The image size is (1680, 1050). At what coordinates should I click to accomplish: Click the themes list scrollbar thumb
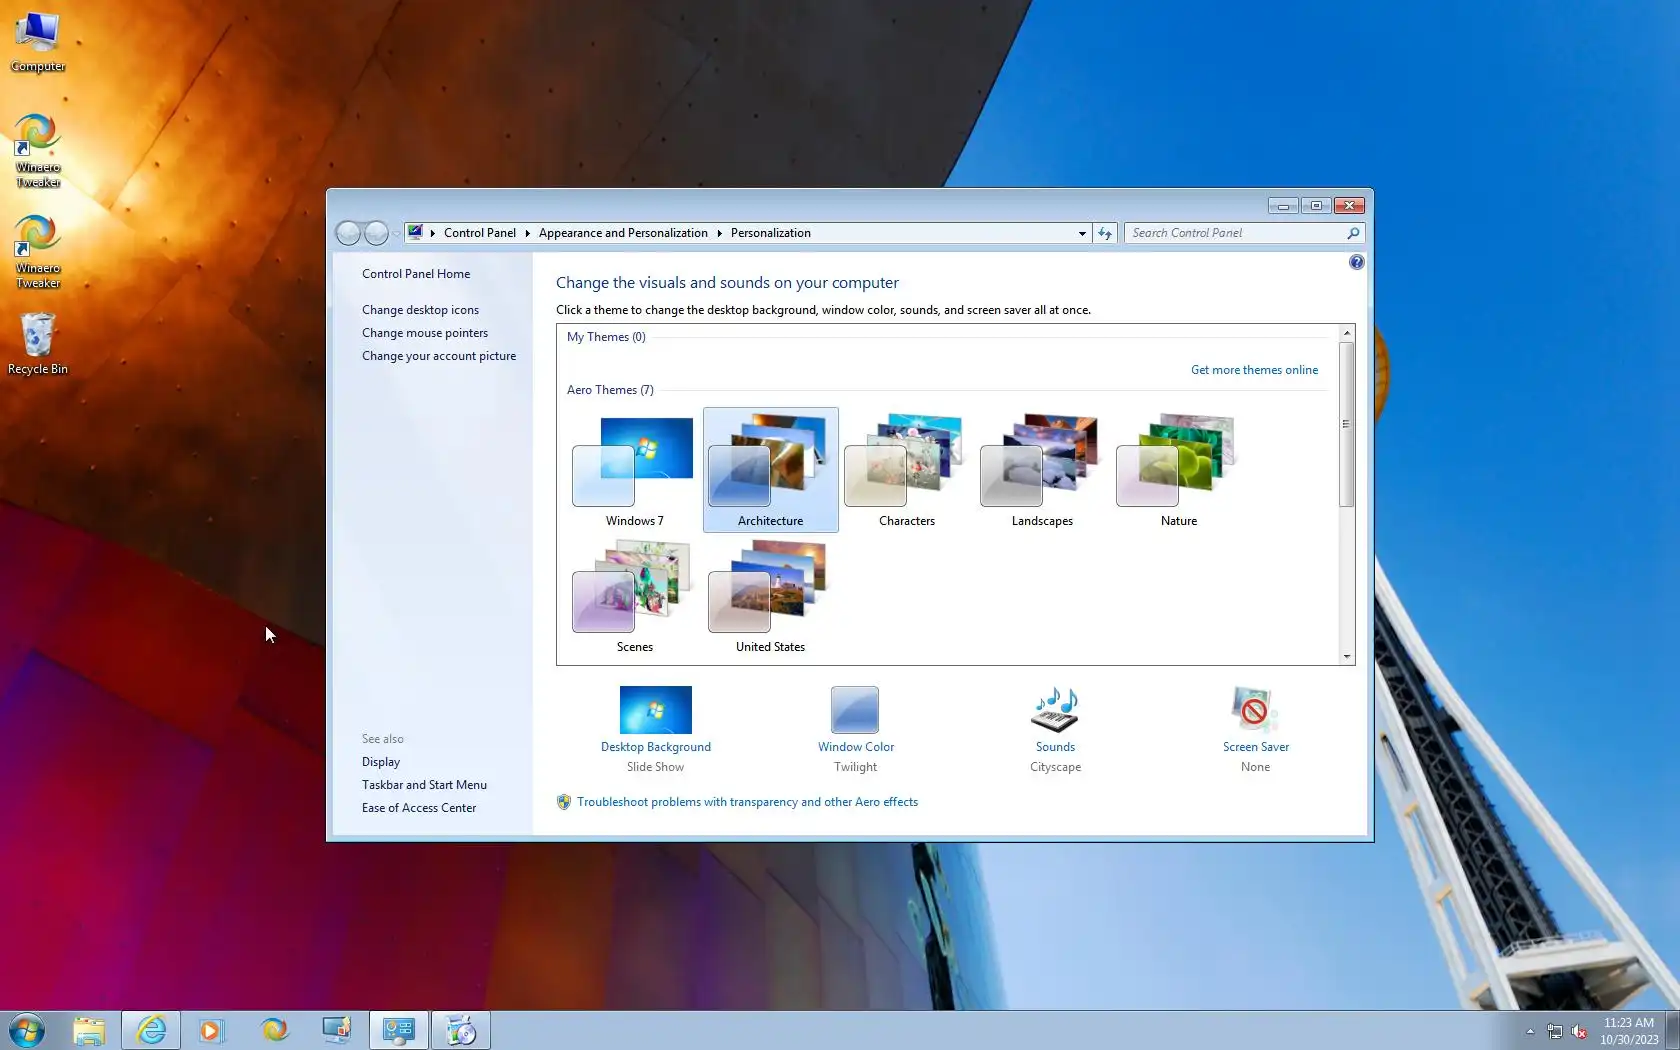(x=1347, y=424)
